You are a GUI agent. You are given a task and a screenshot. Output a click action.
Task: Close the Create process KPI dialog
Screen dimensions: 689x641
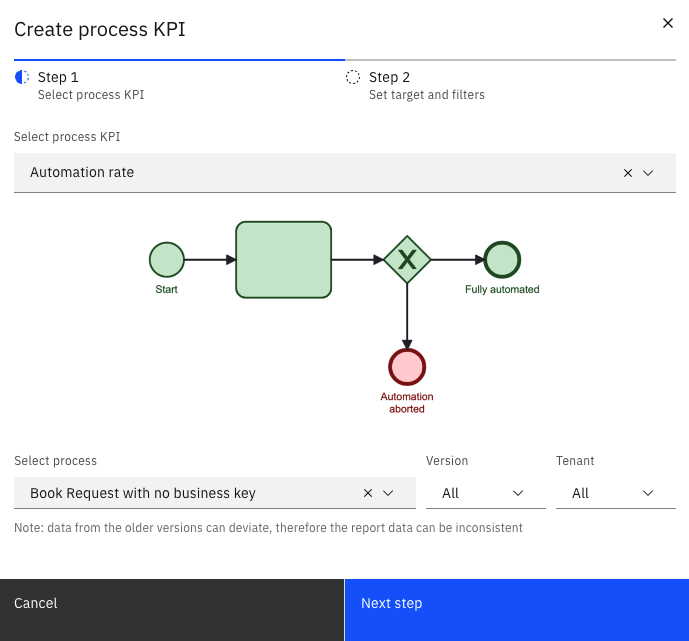coord(668,23)
